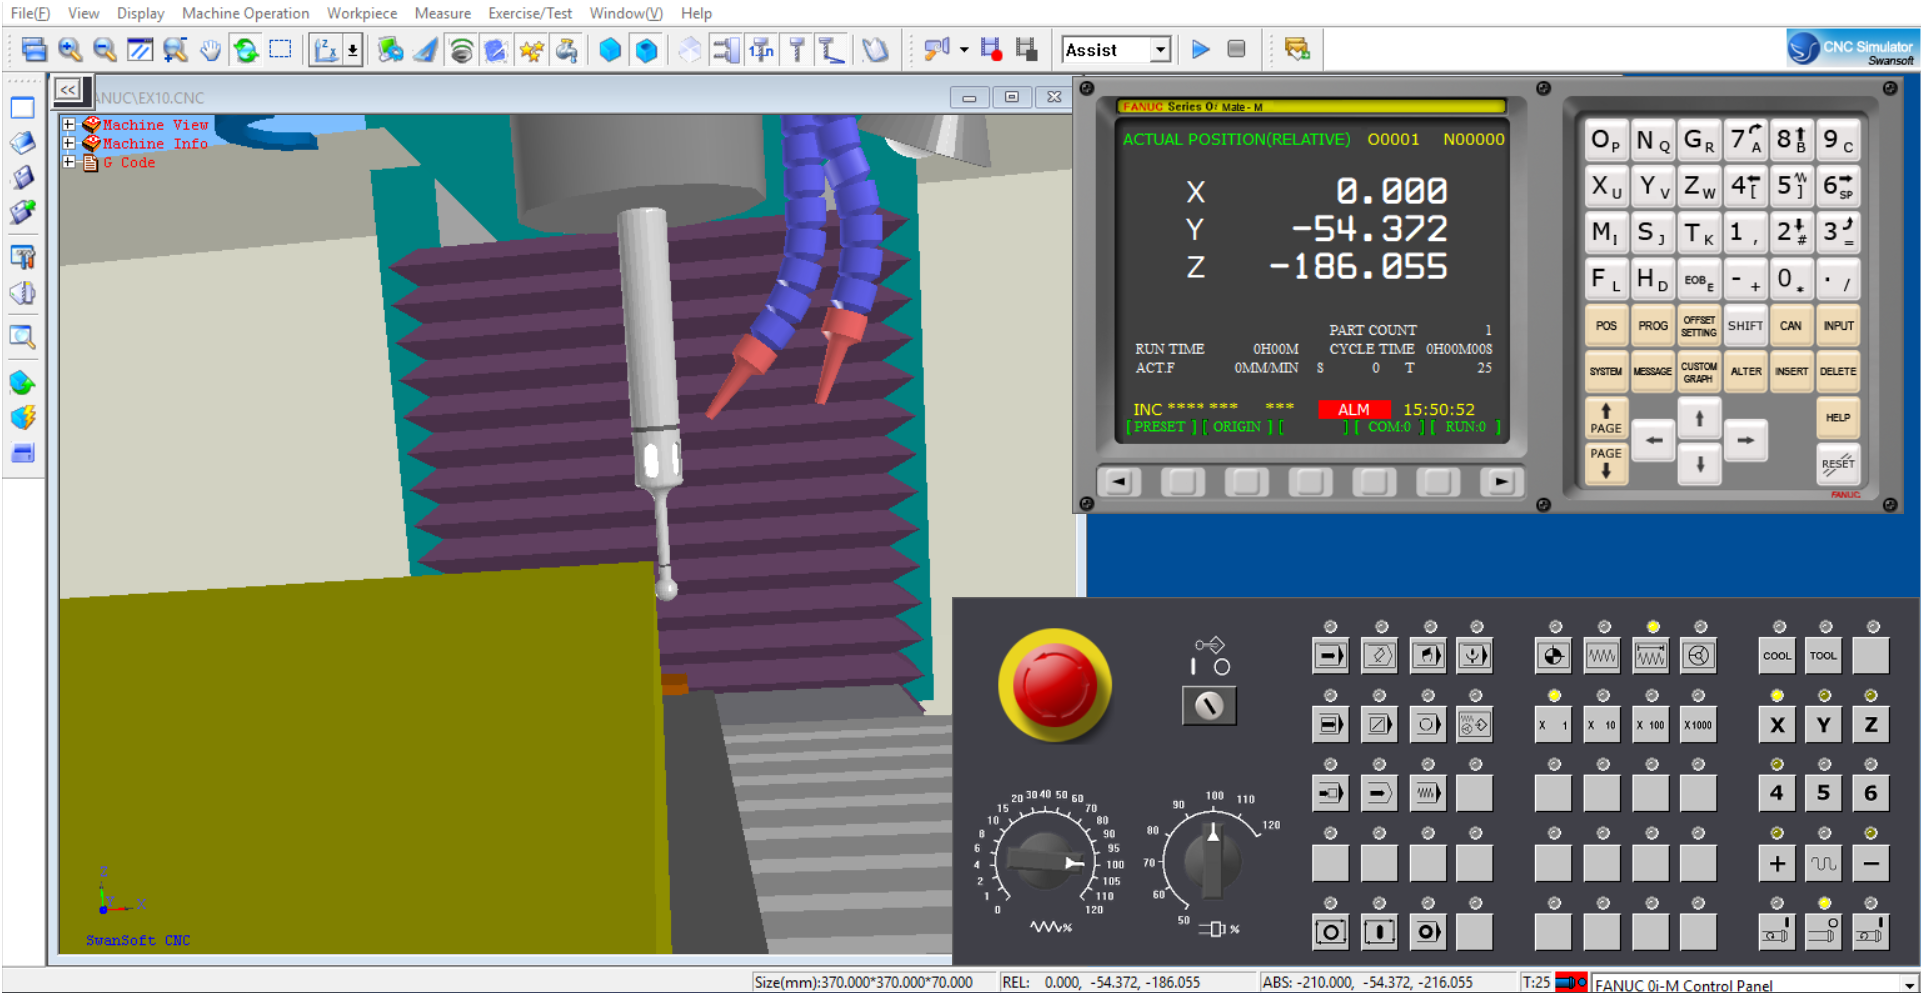Open the Measure menu
Screen dimensions: 1923x995
pos(443,13)
